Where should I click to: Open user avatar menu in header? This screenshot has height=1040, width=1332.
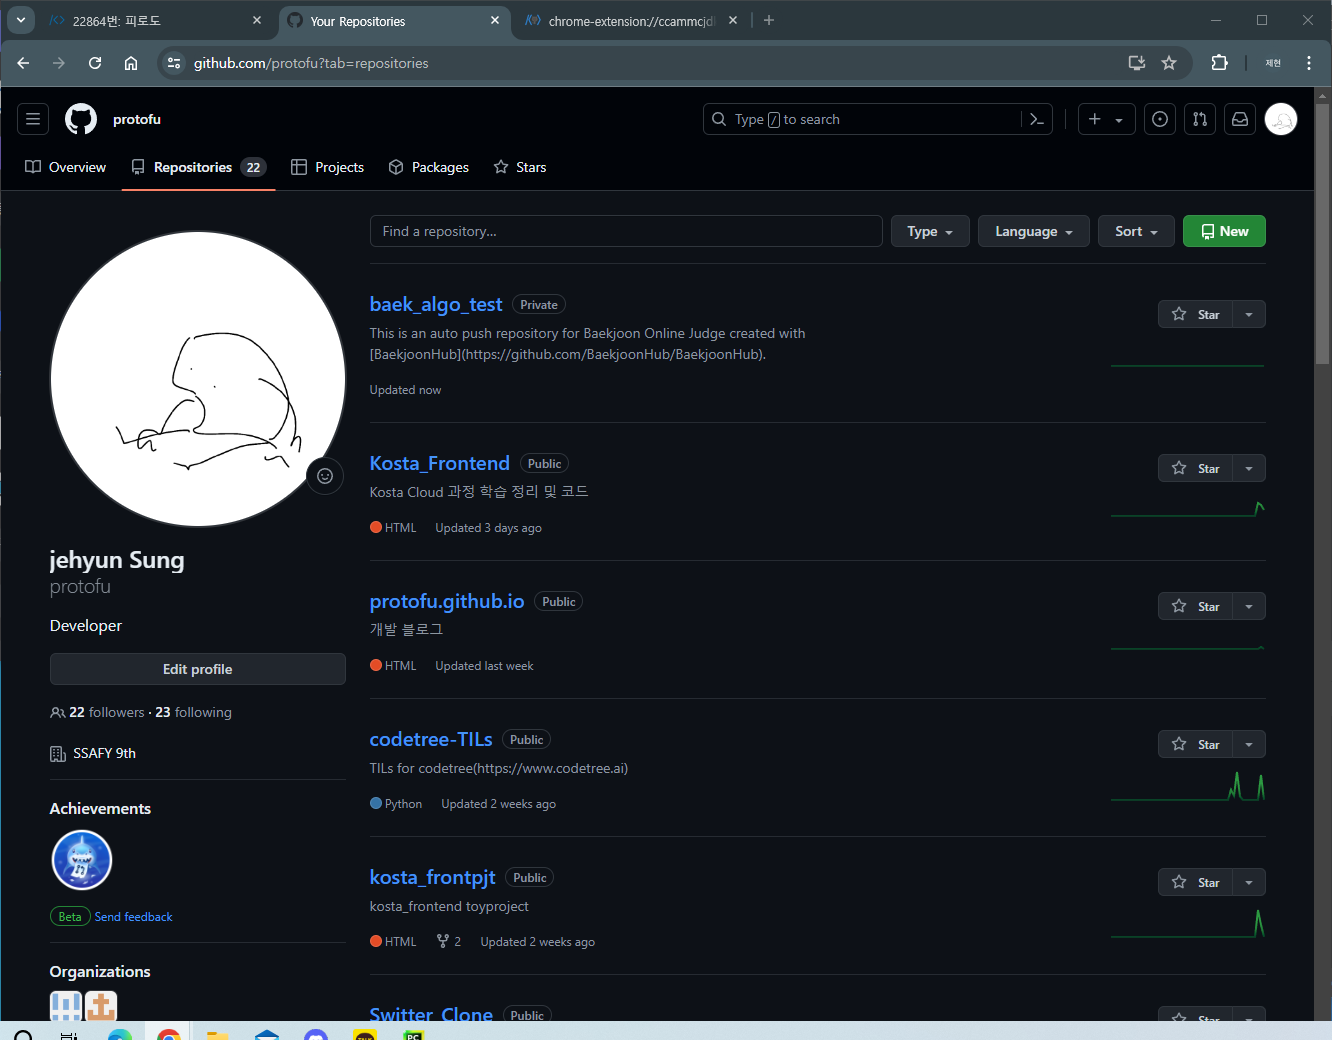(x=1281, y=119)
